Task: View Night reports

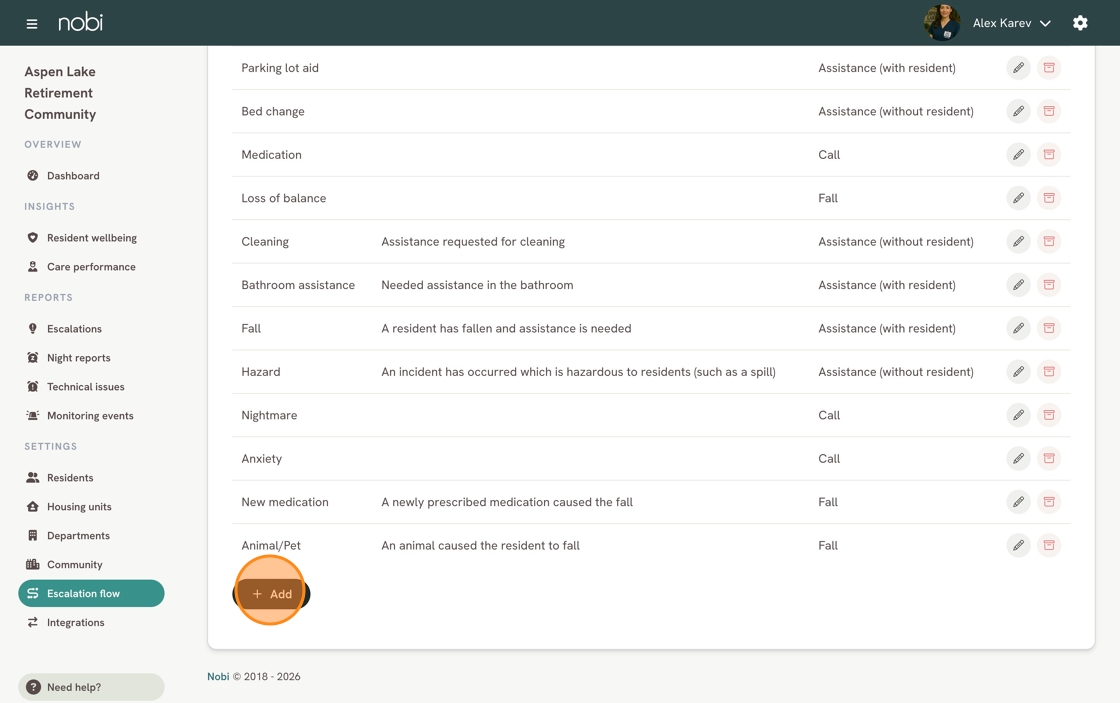Action: [x=91, y=358]
